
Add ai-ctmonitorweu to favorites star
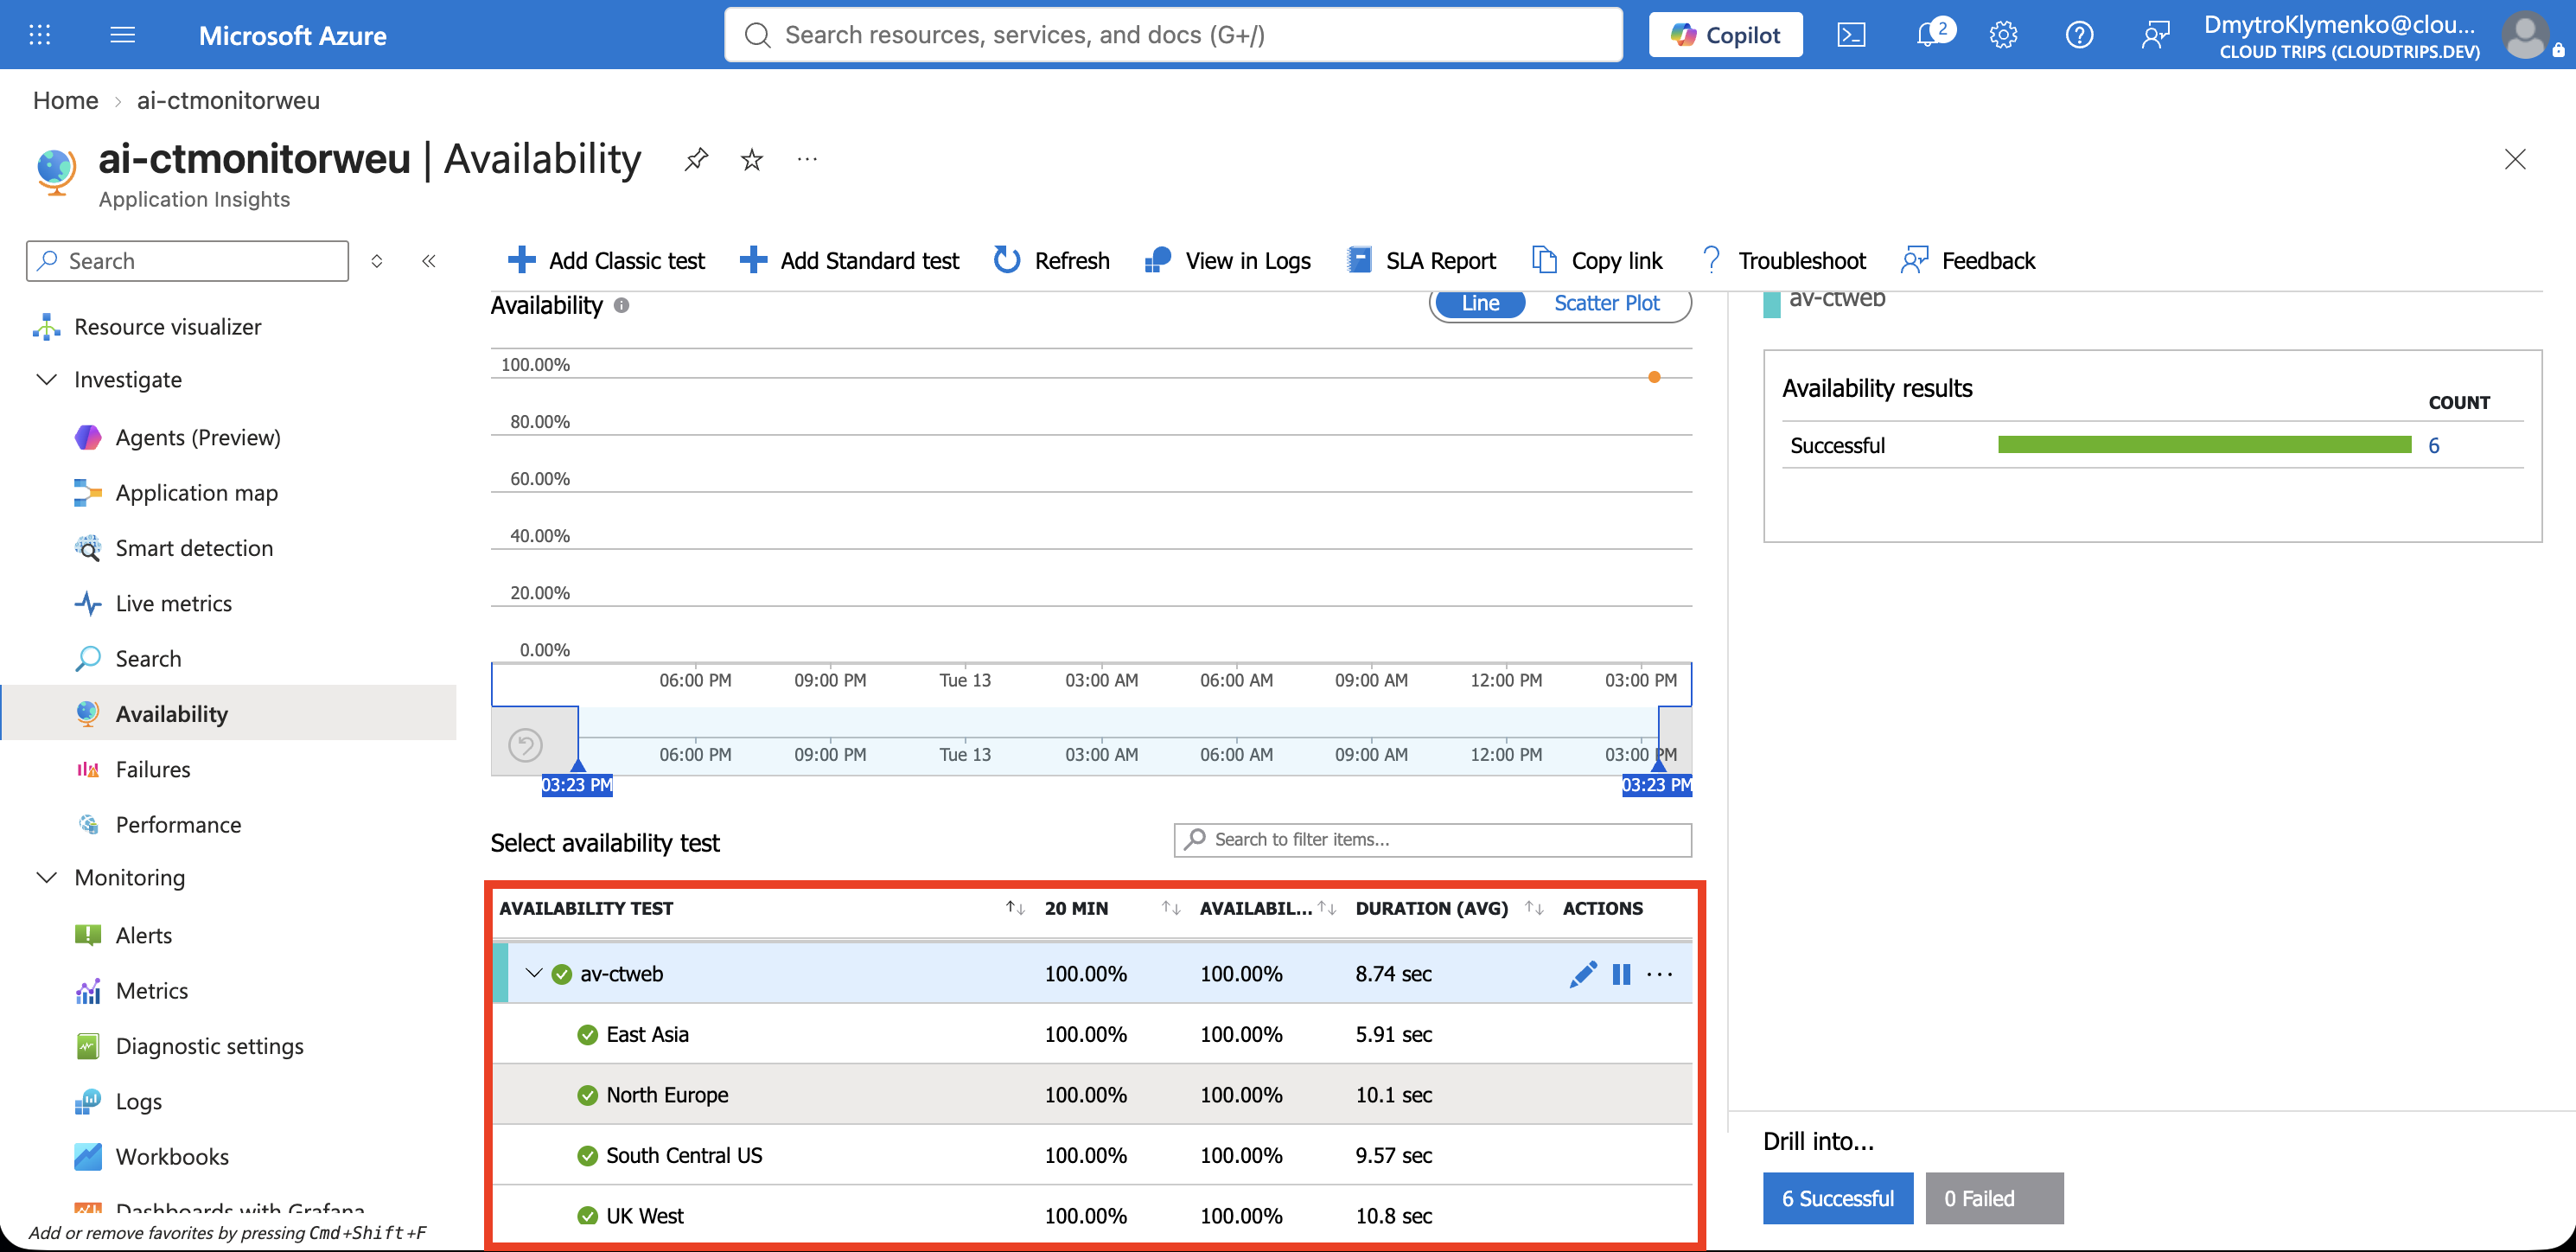[752, 159]
